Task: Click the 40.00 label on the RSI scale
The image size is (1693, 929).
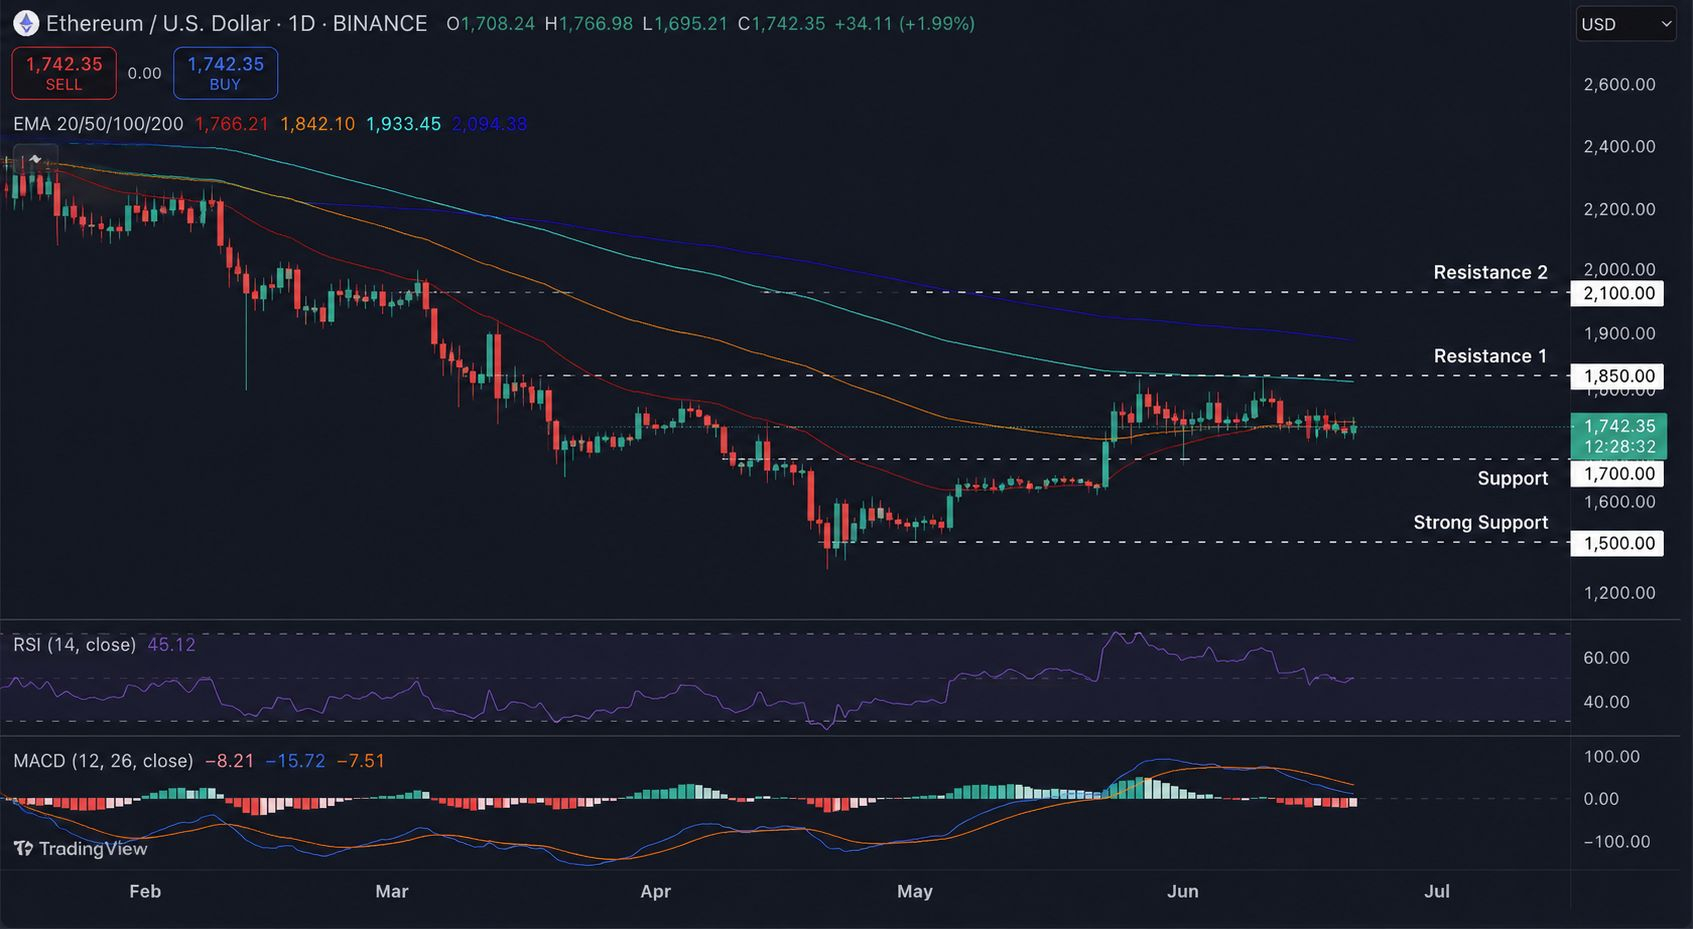Action: click(x=1607, y=702)
